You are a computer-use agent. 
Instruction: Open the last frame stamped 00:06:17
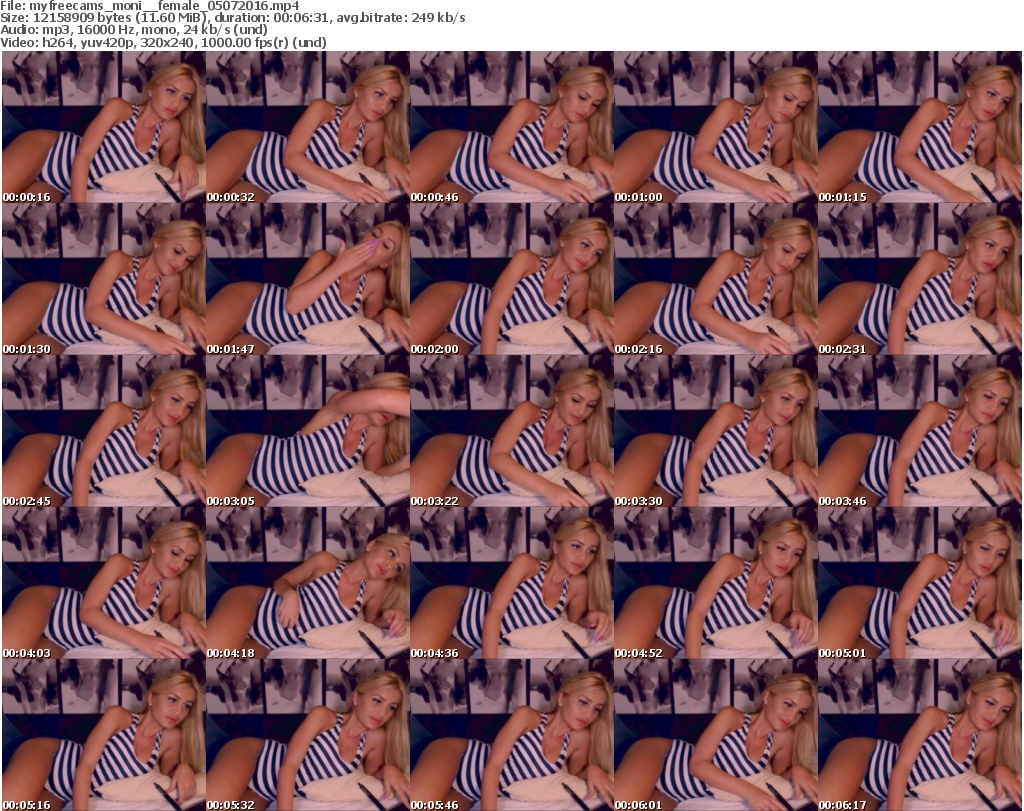click(920, 735)
